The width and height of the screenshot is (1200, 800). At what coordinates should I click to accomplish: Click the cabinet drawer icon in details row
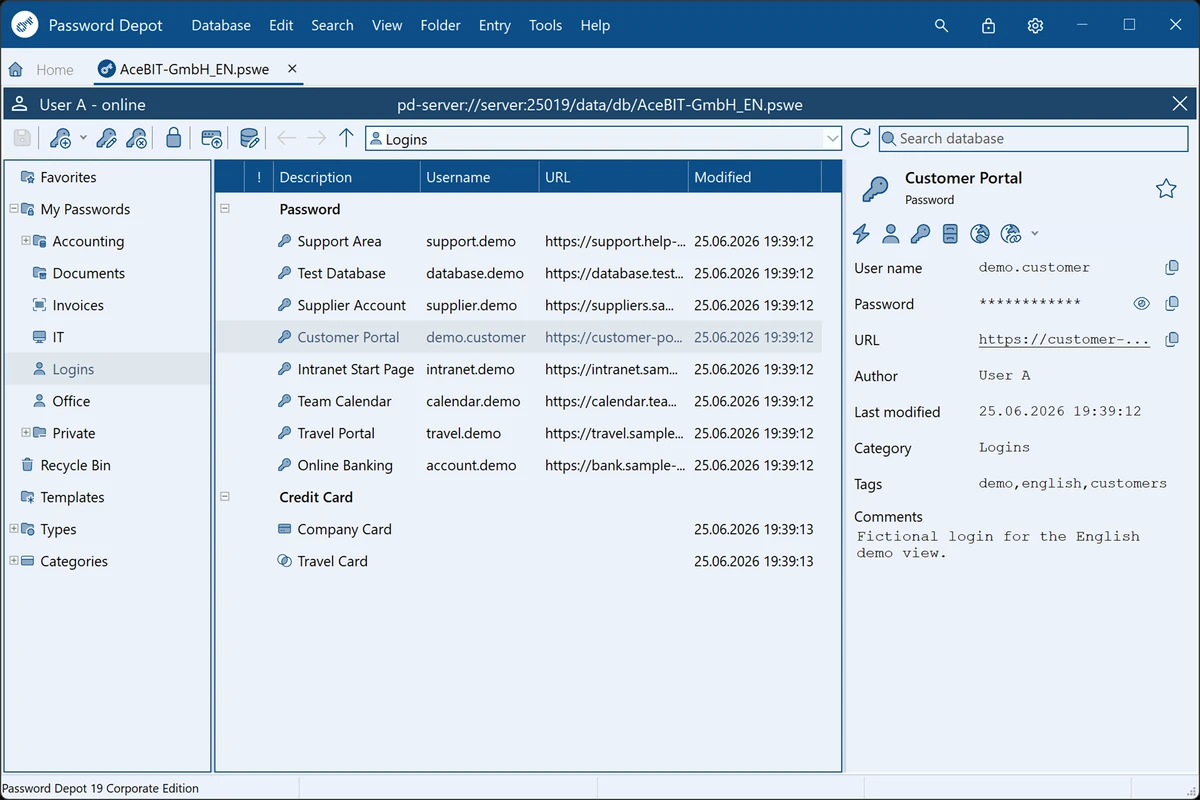[x=950, y=234]
